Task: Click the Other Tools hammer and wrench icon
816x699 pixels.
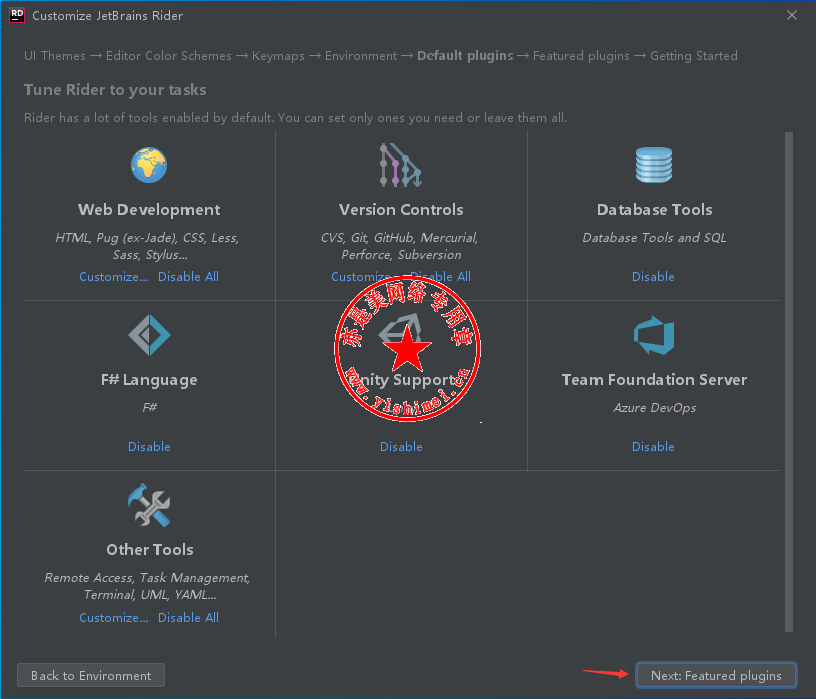Action: click(x=149, y=505)
